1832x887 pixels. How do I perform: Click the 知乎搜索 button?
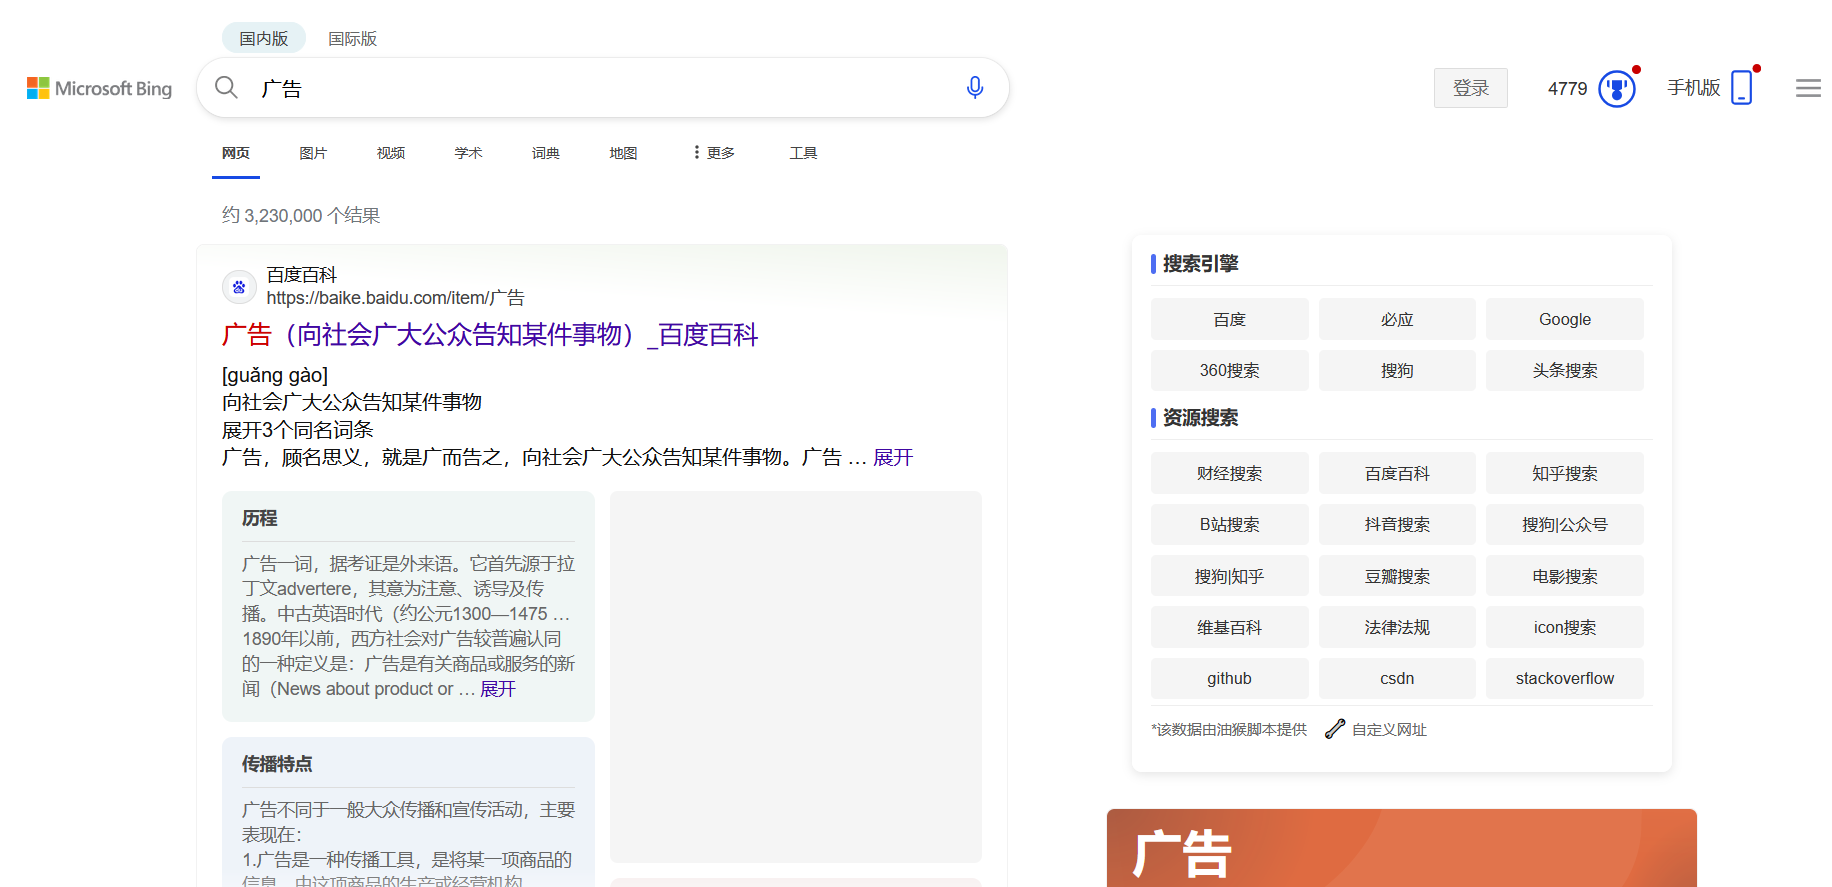(1565, 473)
